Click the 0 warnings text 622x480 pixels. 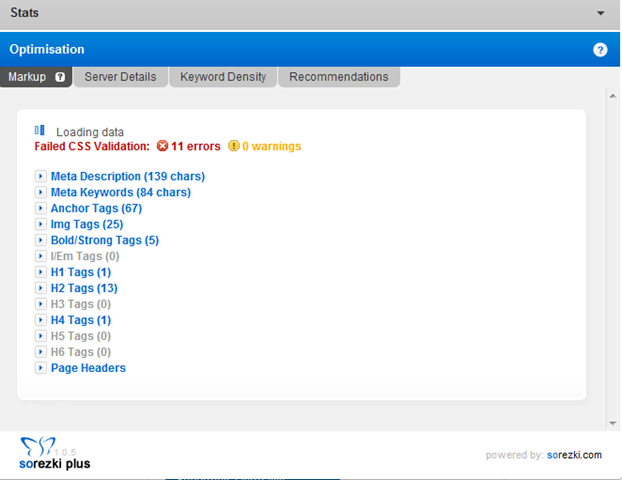pos(272,146)
